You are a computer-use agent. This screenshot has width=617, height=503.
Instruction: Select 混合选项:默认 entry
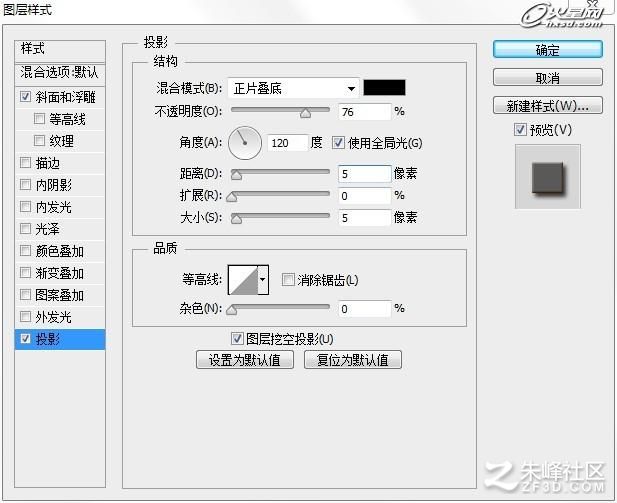(x=60, y=73)
